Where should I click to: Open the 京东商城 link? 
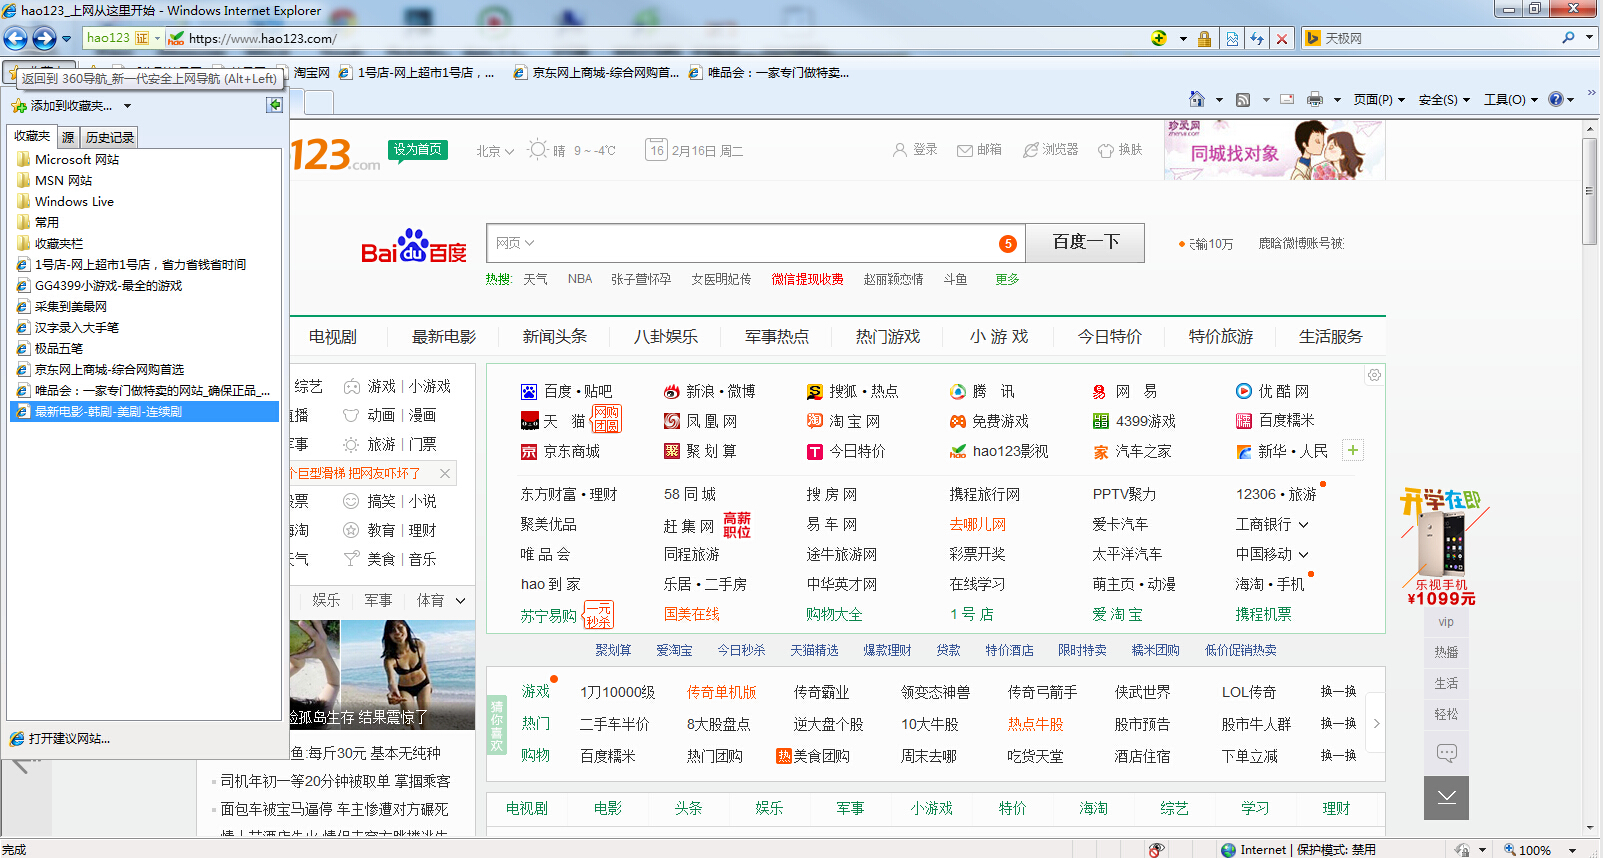pos(570,451)
